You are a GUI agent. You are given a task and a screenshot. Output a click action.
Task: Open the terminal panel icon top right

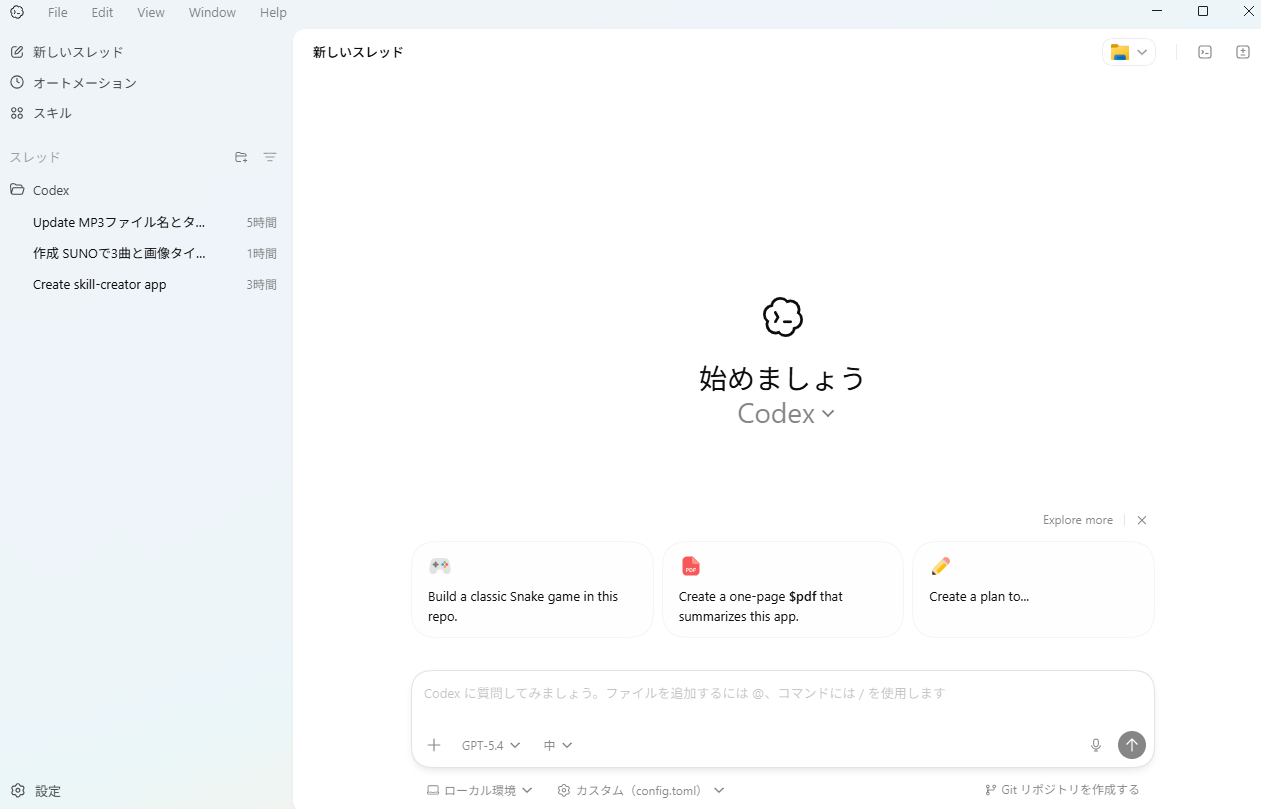pyautogui.click(x=1205, y=51)
